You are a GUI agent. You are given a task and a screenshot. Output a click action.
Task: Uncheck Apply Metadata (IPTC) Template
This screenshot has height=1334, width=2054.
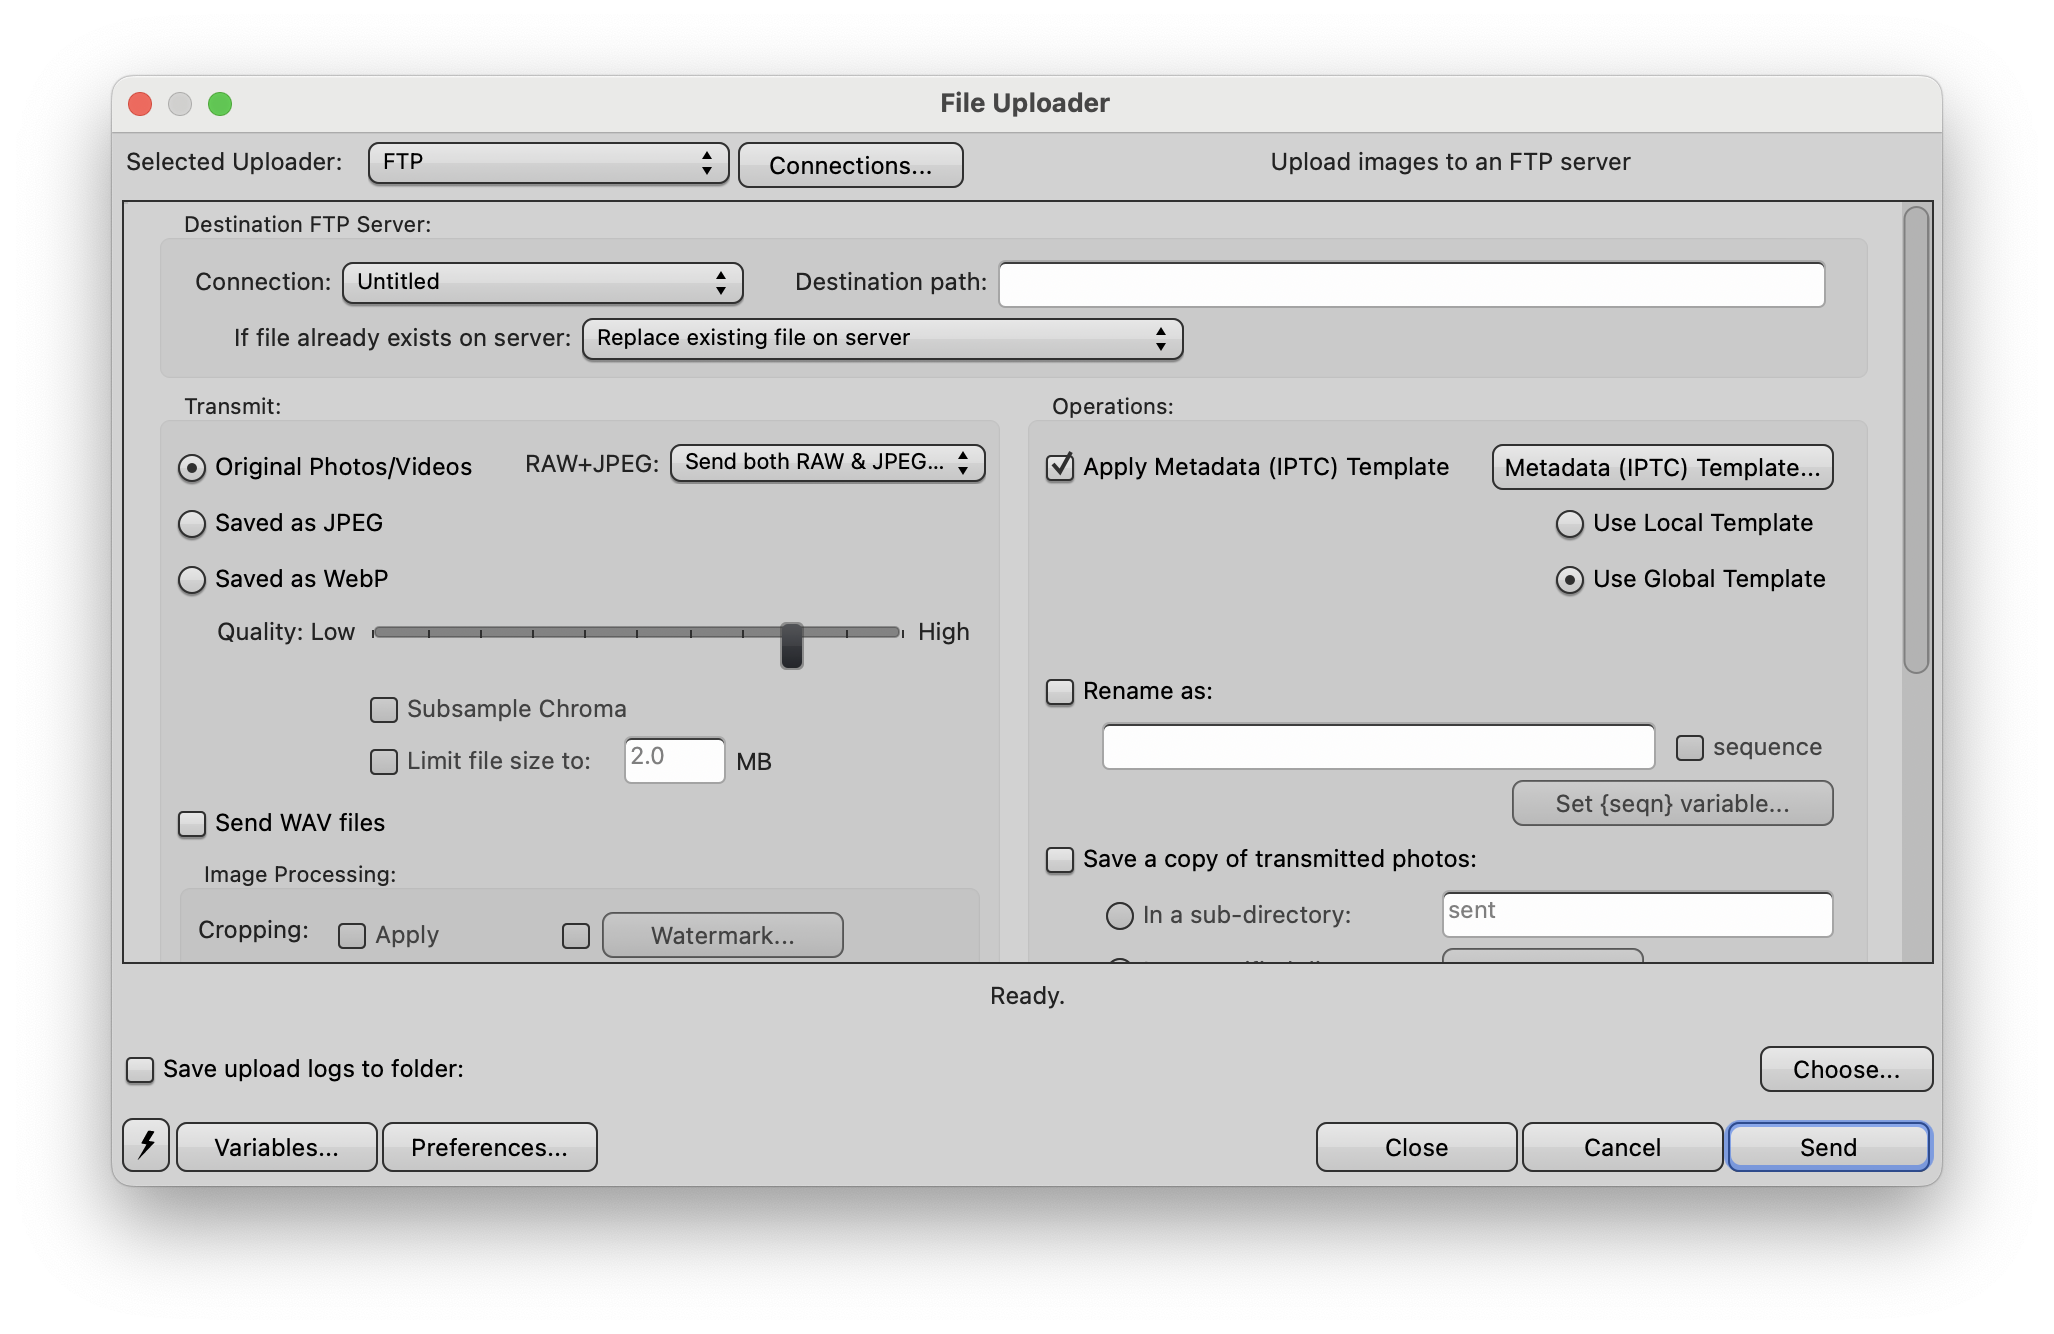click(x=1060, y=467)
